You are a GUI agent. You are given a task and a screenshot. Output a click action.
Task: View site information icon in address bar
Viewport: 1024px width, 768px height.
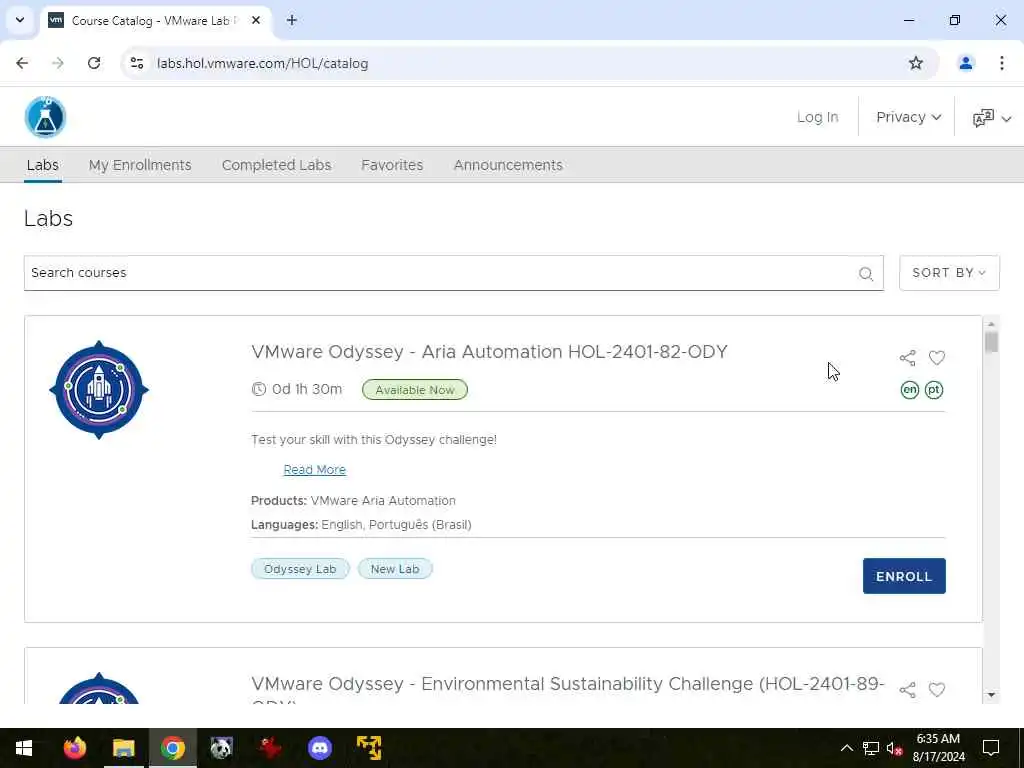[136, 63]
